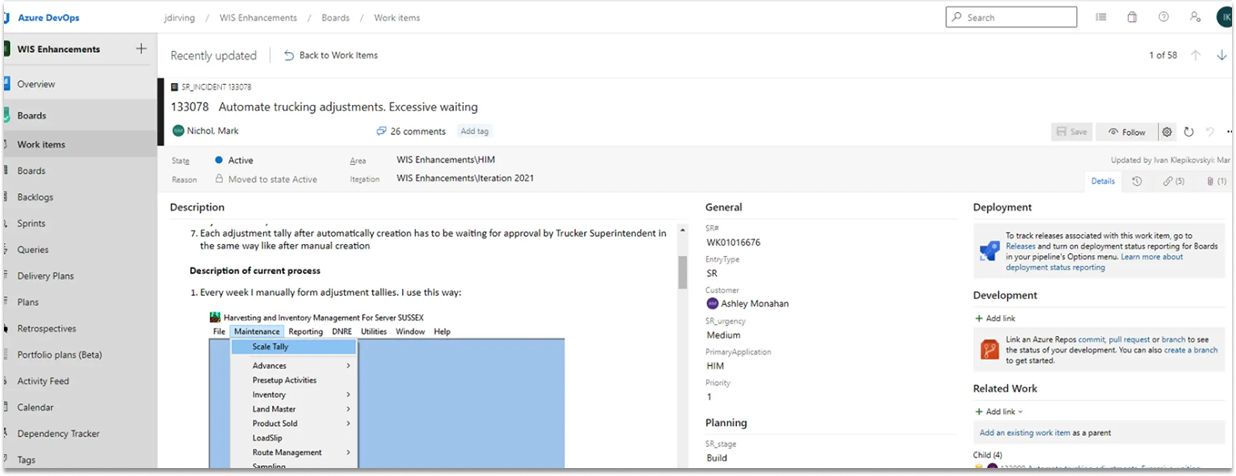Refresh the work item

pos(1189,132)
